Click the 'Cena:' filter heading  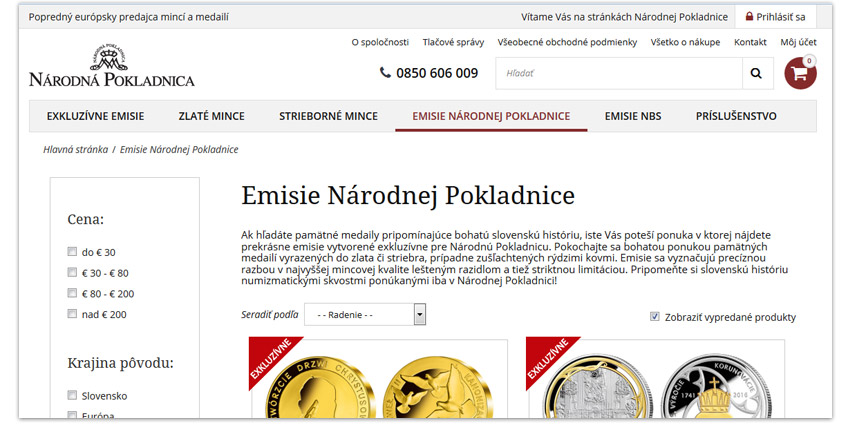point(86,219)
